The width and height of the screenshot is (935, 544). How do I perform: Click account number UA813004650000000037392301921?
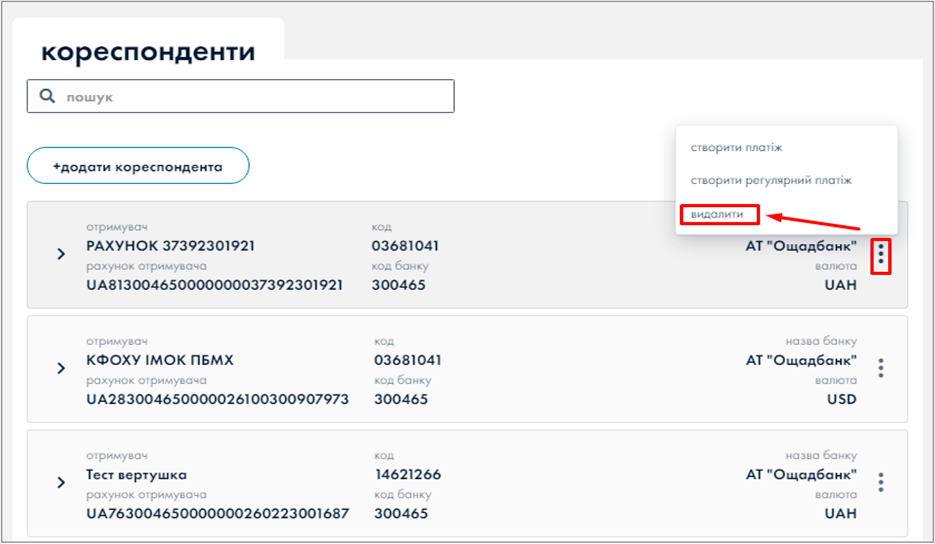click(x=215, y=285)
